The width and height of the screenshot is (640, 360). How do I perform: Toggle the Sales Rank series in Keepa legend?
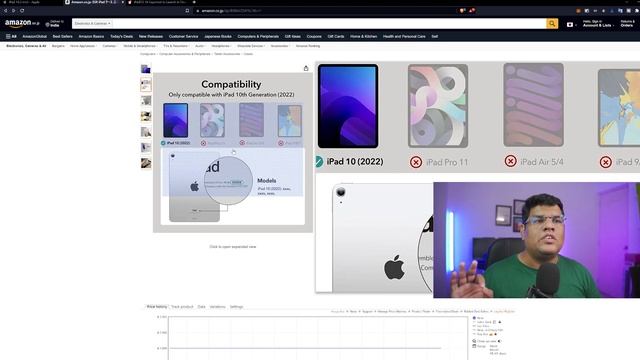click(483, 322)
